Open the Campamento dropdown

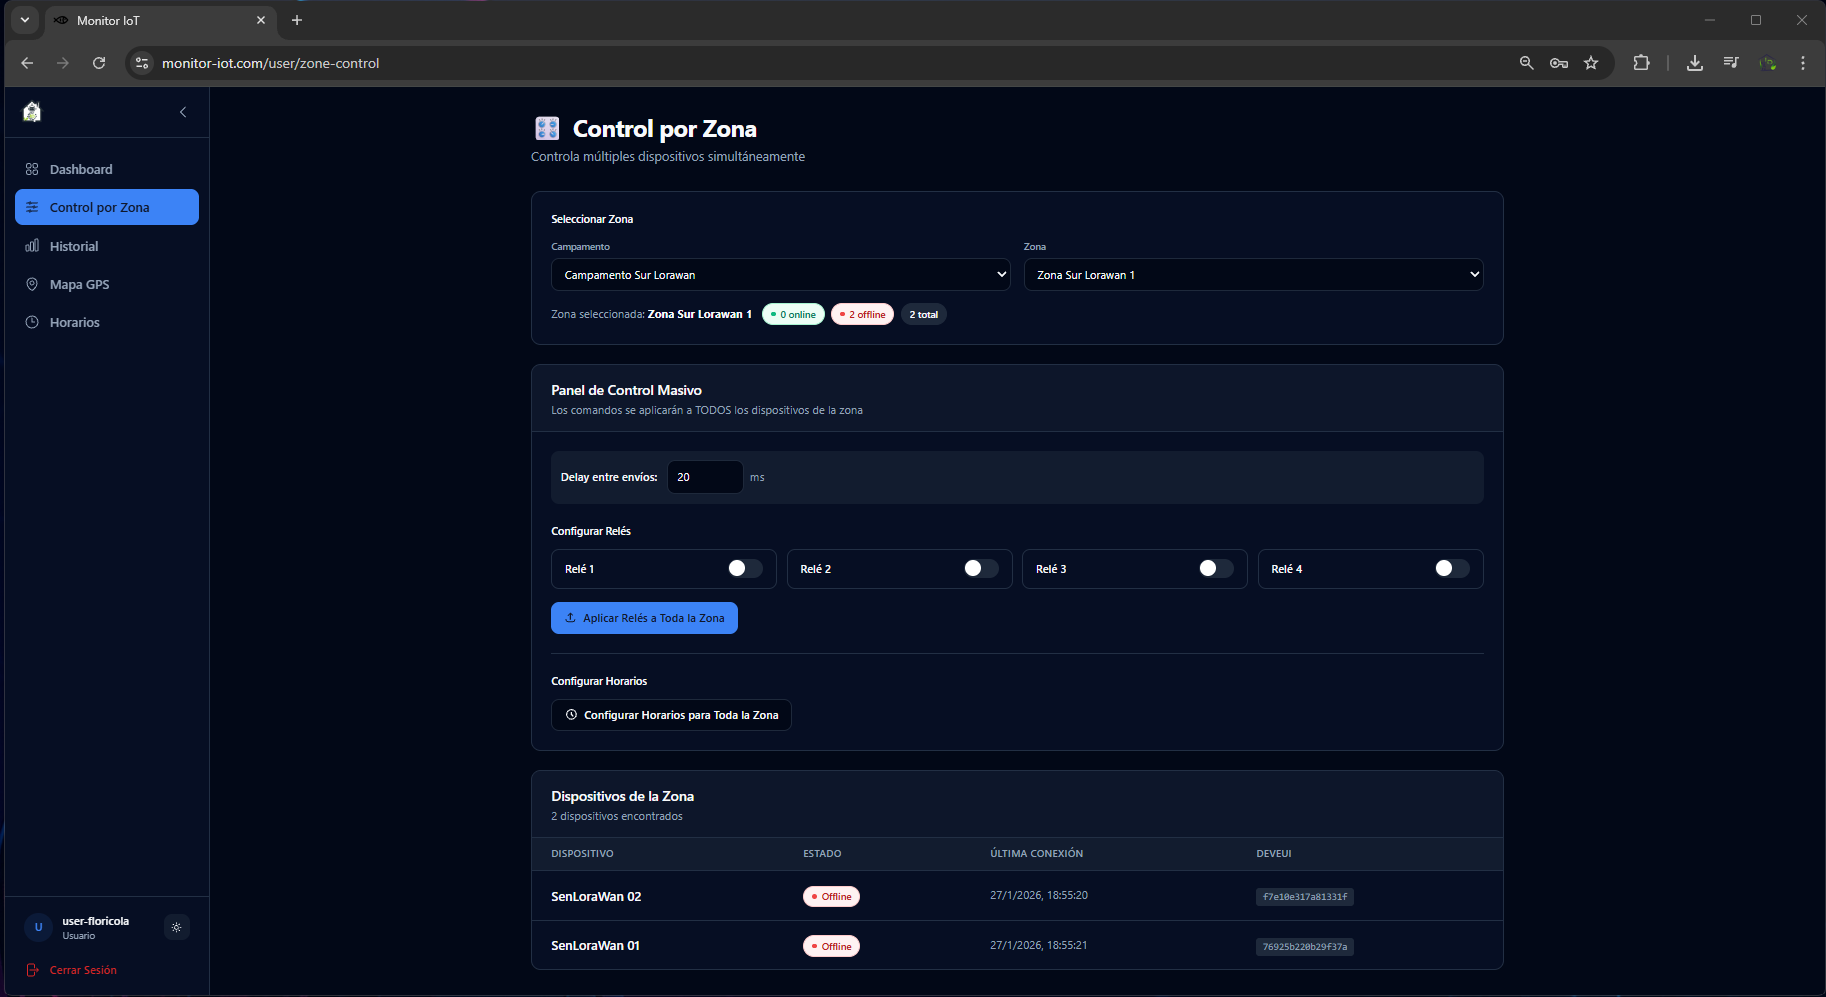click(x=780, y=275)
